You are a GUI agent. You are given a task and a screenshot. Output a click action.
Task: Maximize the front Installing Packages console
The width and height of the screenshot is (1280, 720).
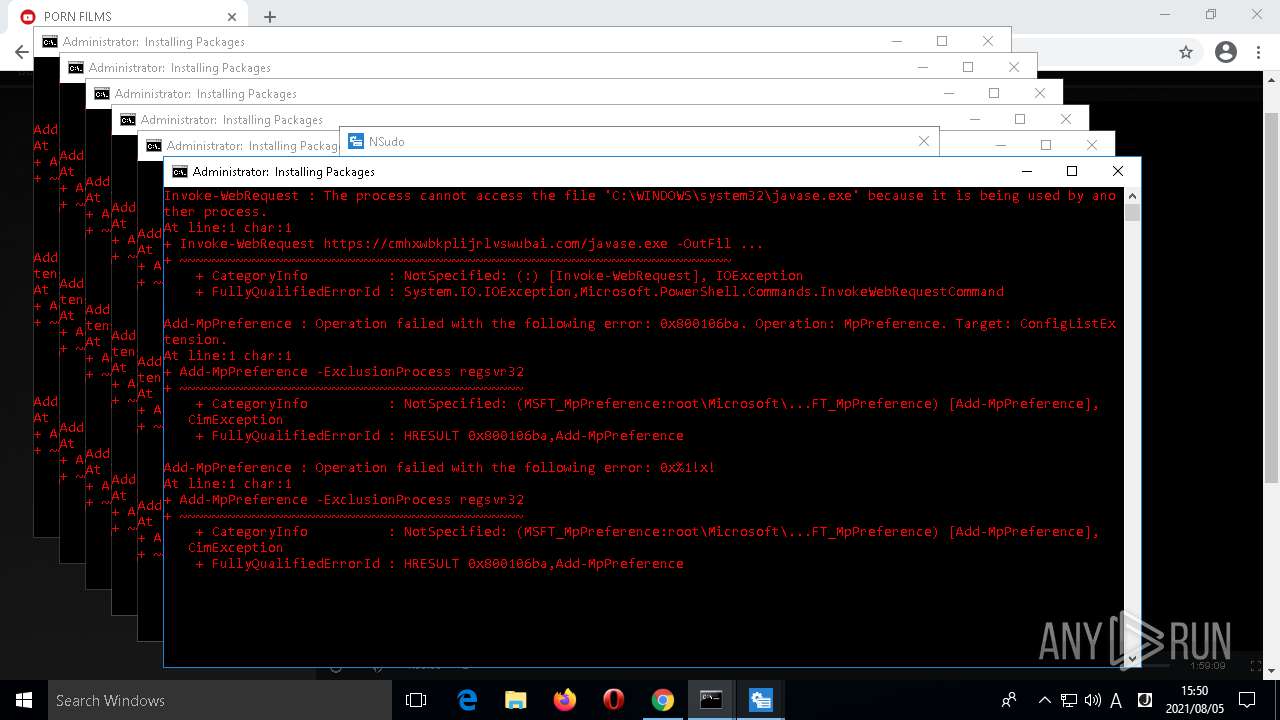pos(1072,171)
